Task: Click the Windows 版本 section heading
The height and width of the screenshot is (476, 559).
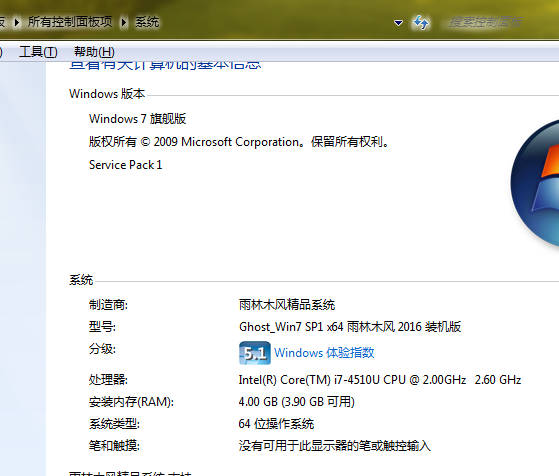Action: click(107, 94)
